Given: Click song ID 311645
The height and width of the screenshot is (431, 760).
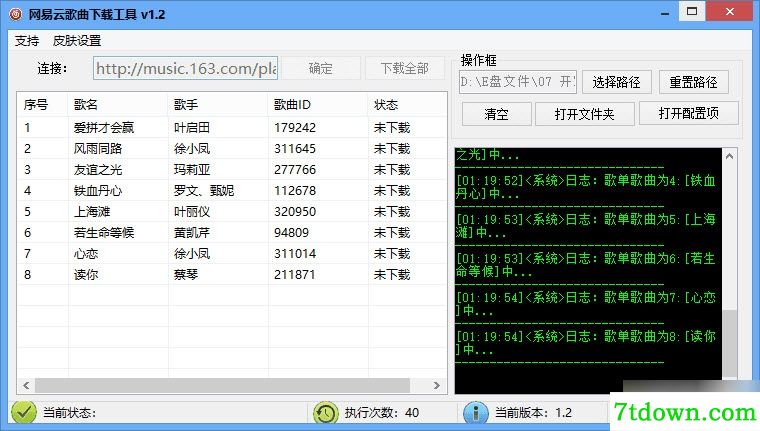Looking at the screenshot, I should (295, 148).
